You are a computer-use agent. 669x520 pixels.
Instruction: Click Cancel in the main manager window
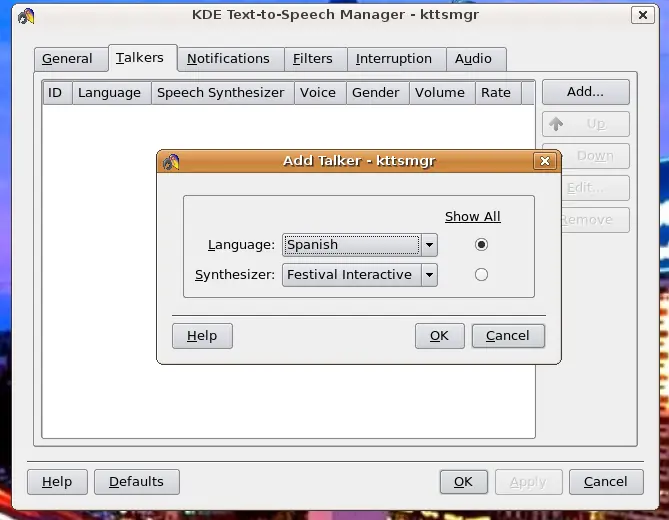click(x=606, y=482)
